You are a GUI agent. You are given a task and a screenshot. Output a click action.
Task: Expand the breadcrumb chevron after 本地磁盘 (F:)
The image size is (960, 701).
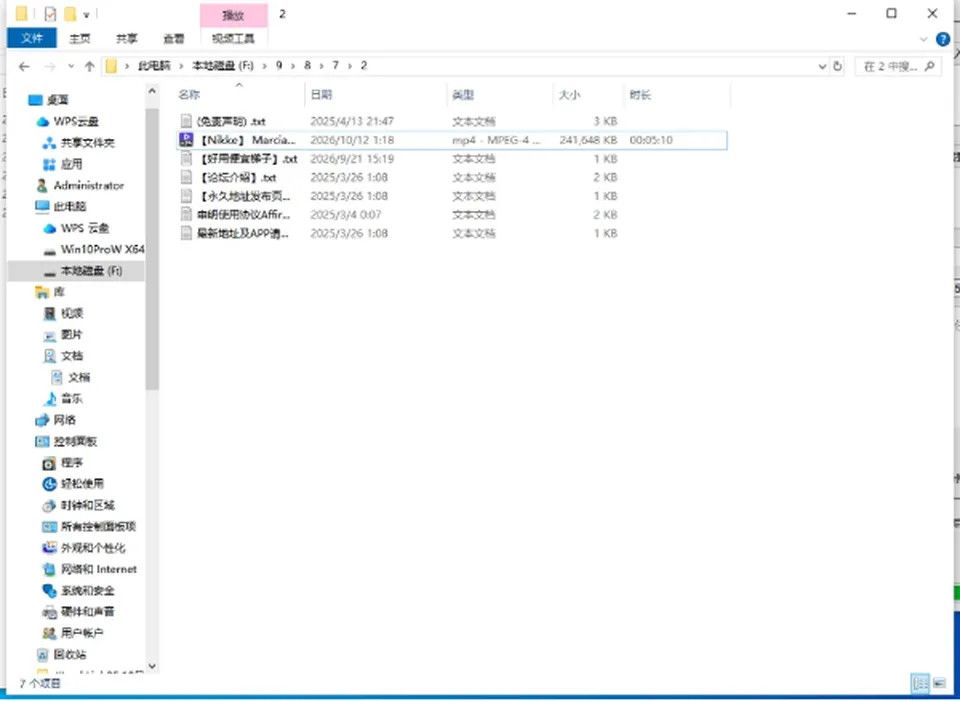[264, 66]
